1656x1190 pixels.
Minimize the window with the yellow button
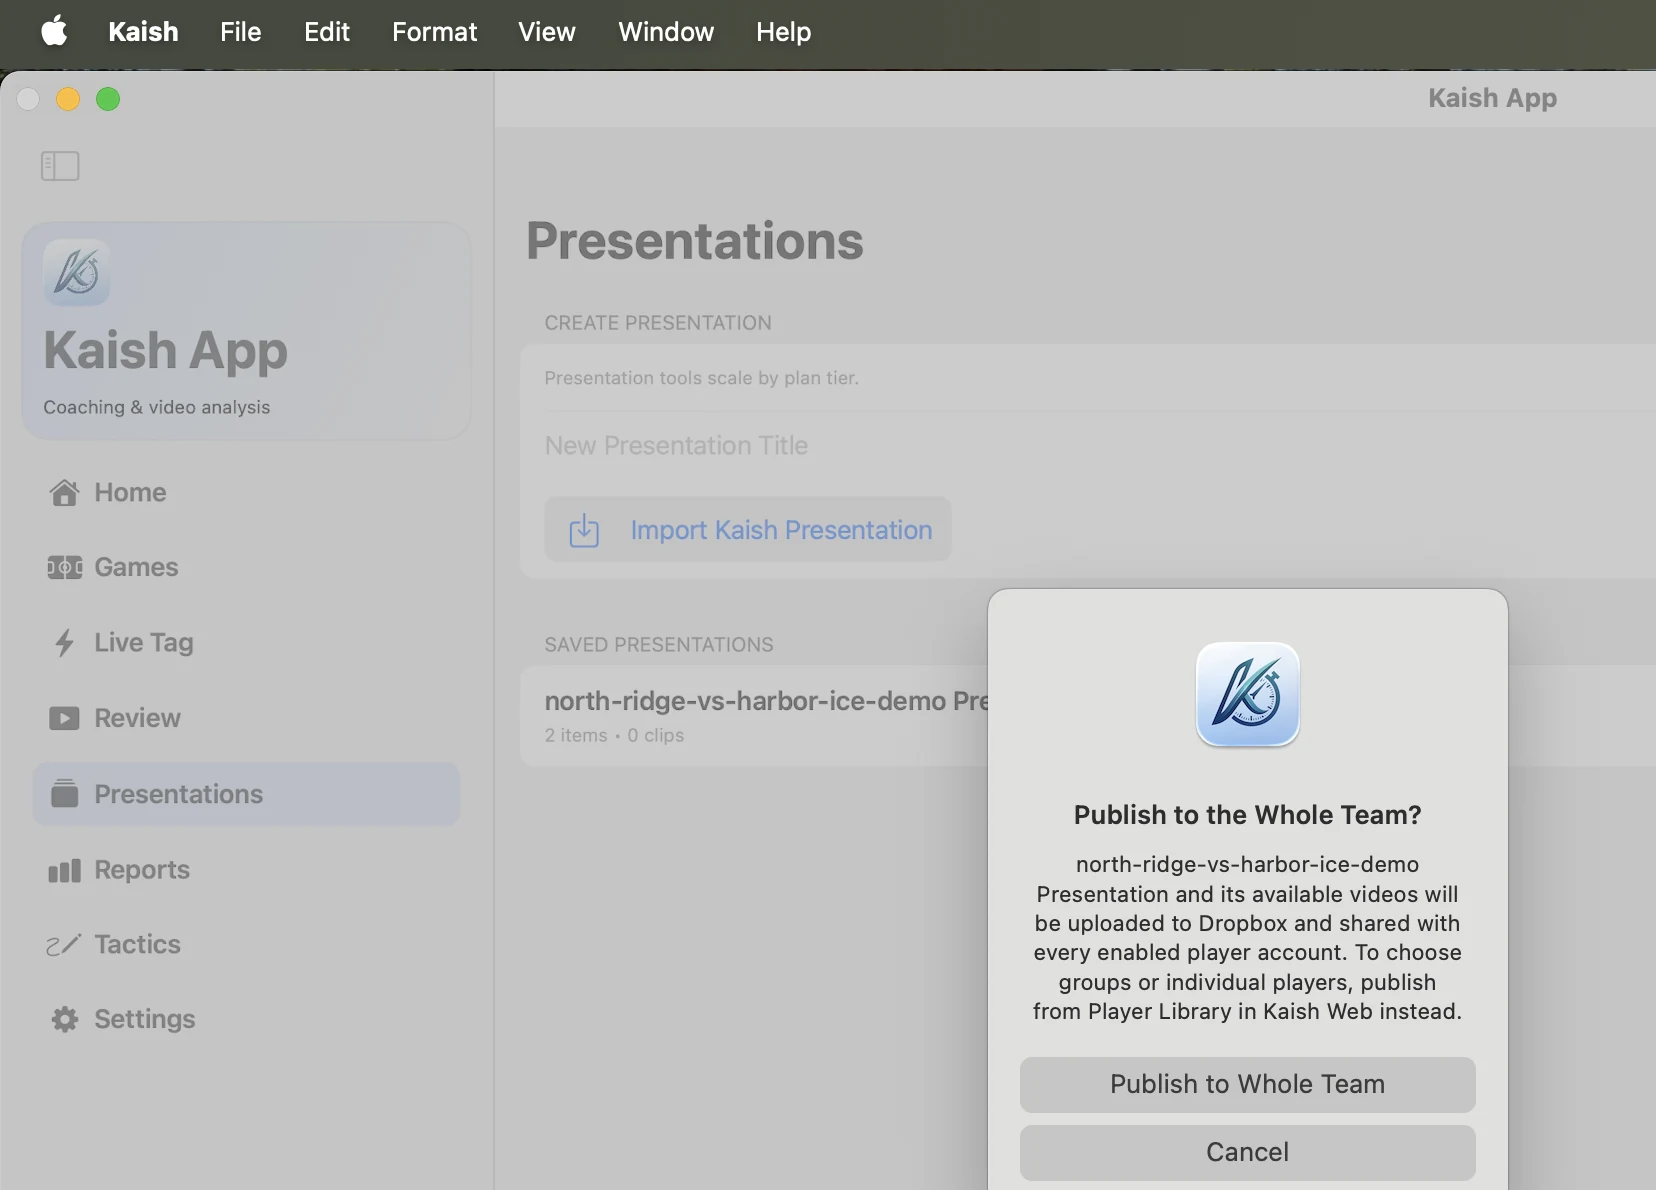coord(68,99)
